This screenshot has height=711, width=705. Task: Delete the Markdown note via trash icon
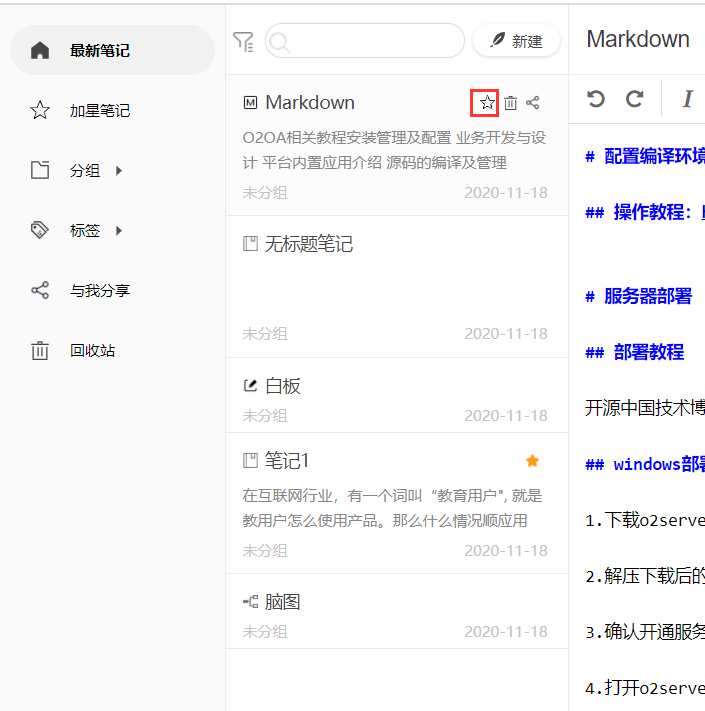coord(510,102)
